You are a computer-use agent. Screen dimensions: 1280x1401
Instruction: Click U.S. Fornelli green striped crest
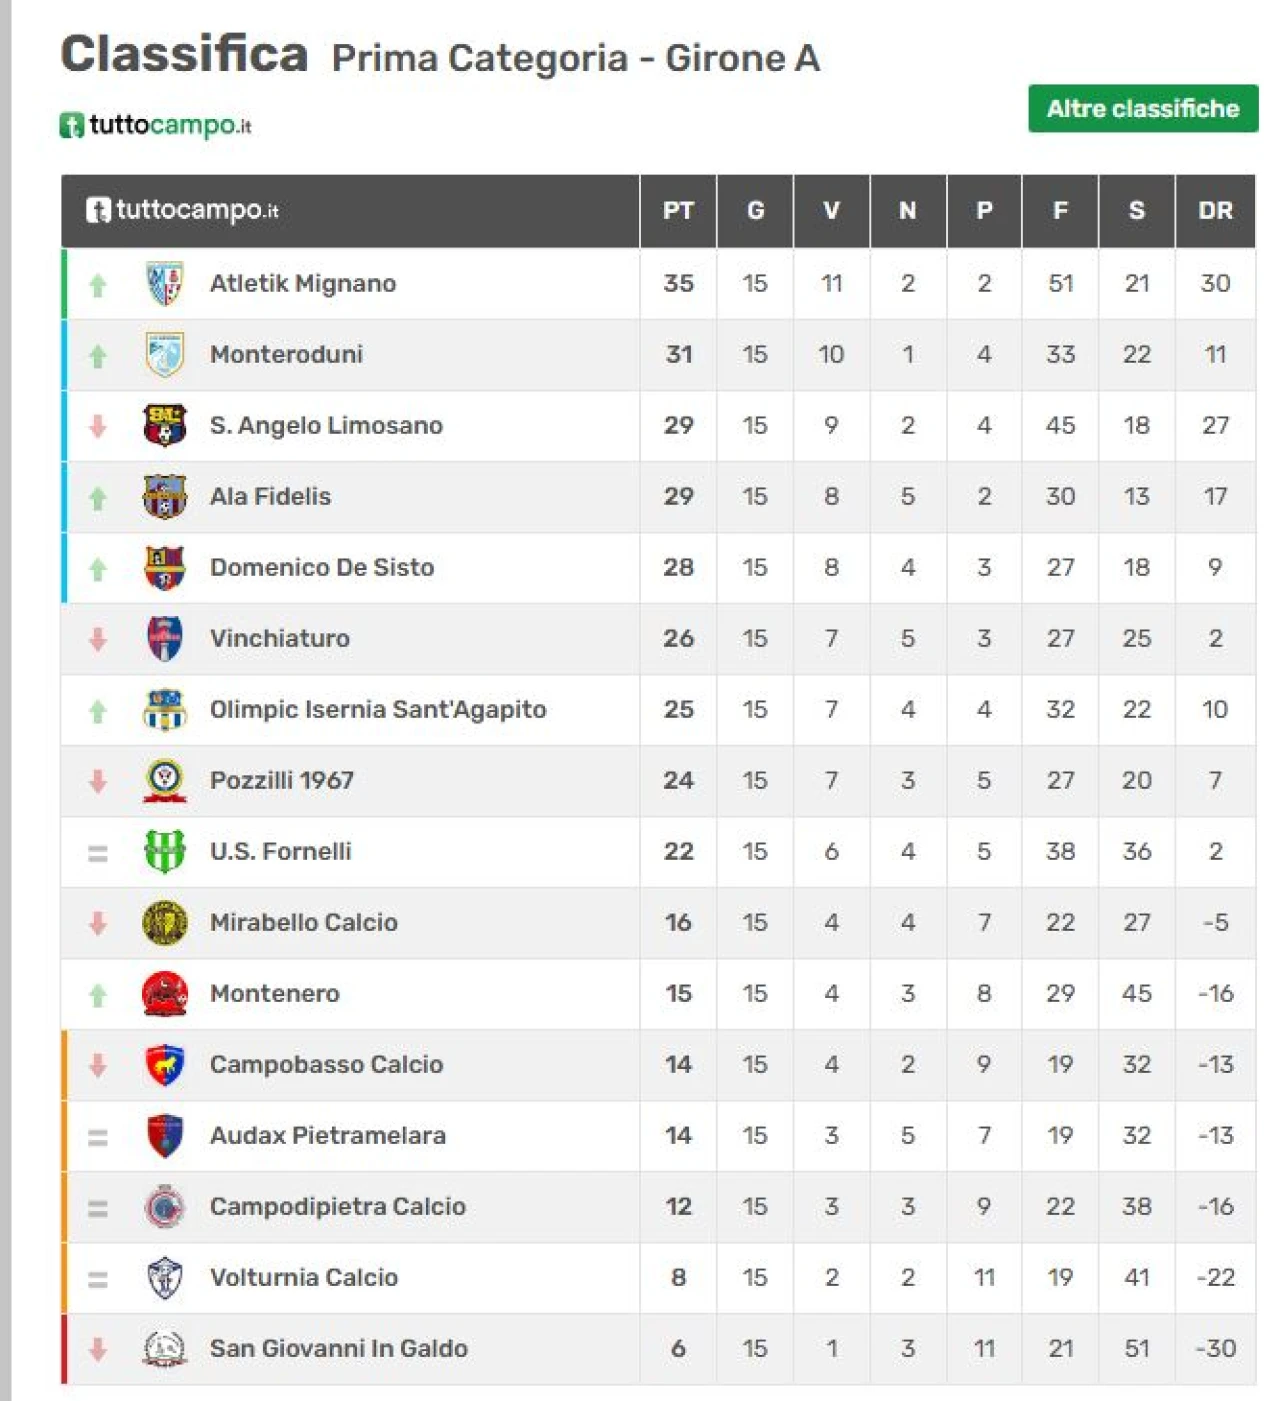[x=165, y=852]
